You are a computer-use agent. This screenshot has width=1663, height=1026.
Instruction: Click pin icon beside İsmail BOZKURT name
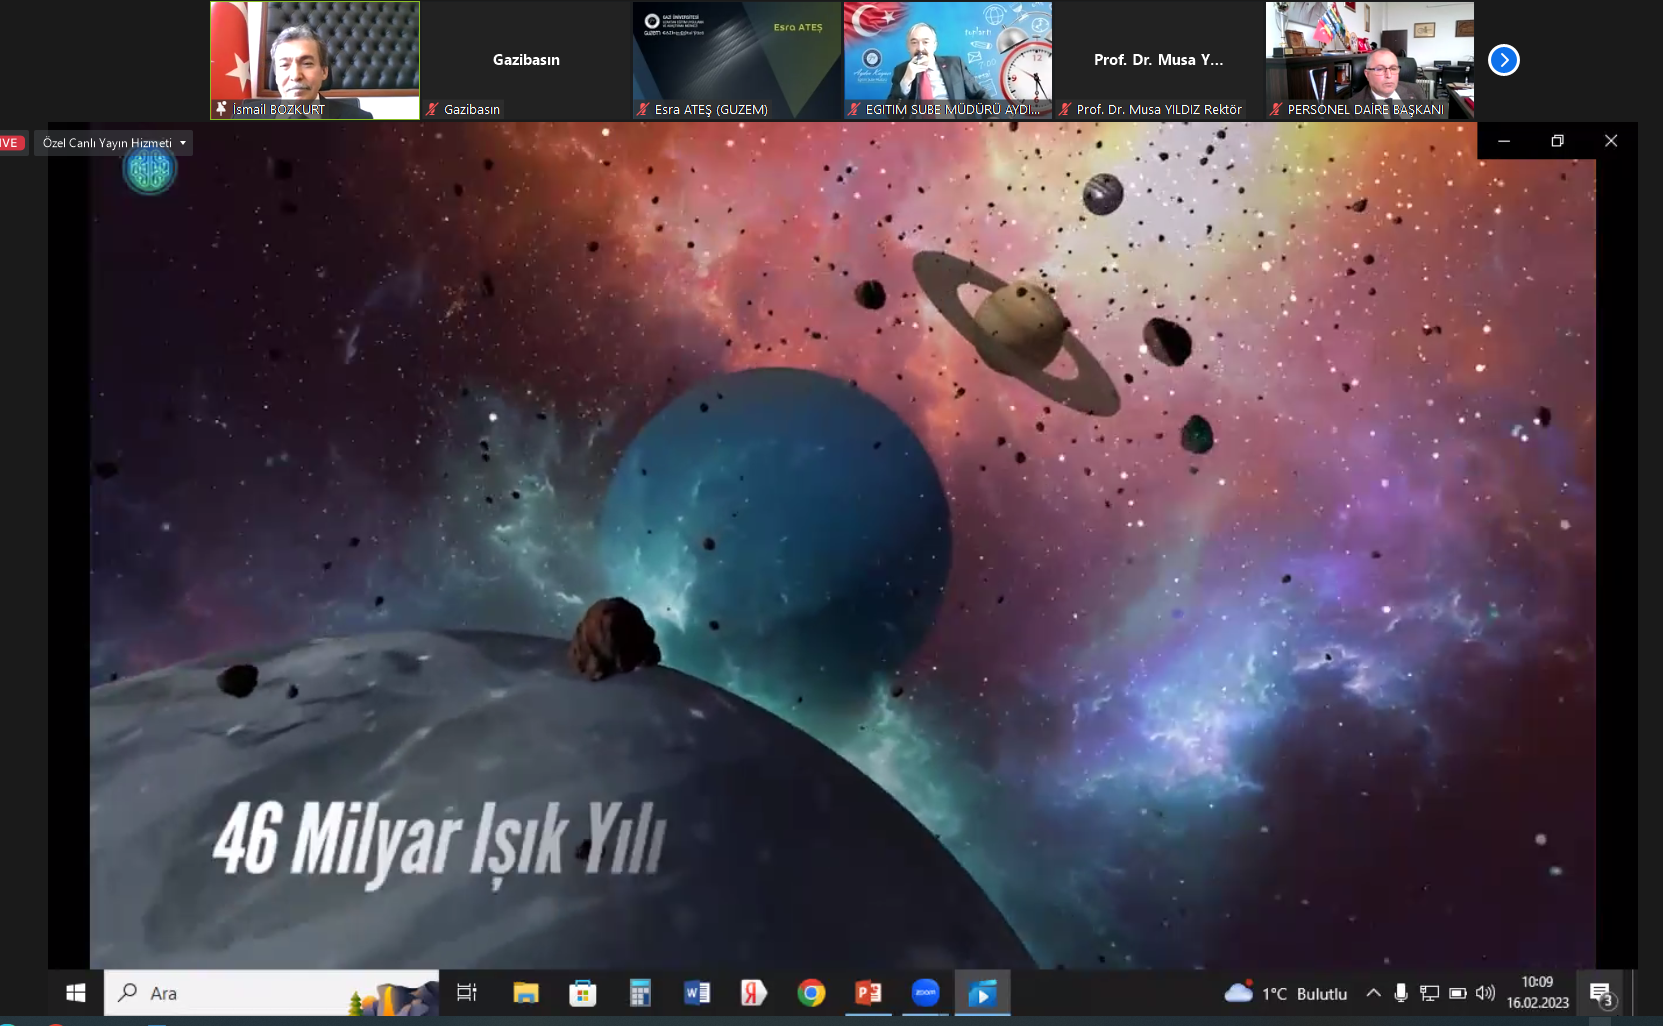pyautogui.click(x=221, y=109)
